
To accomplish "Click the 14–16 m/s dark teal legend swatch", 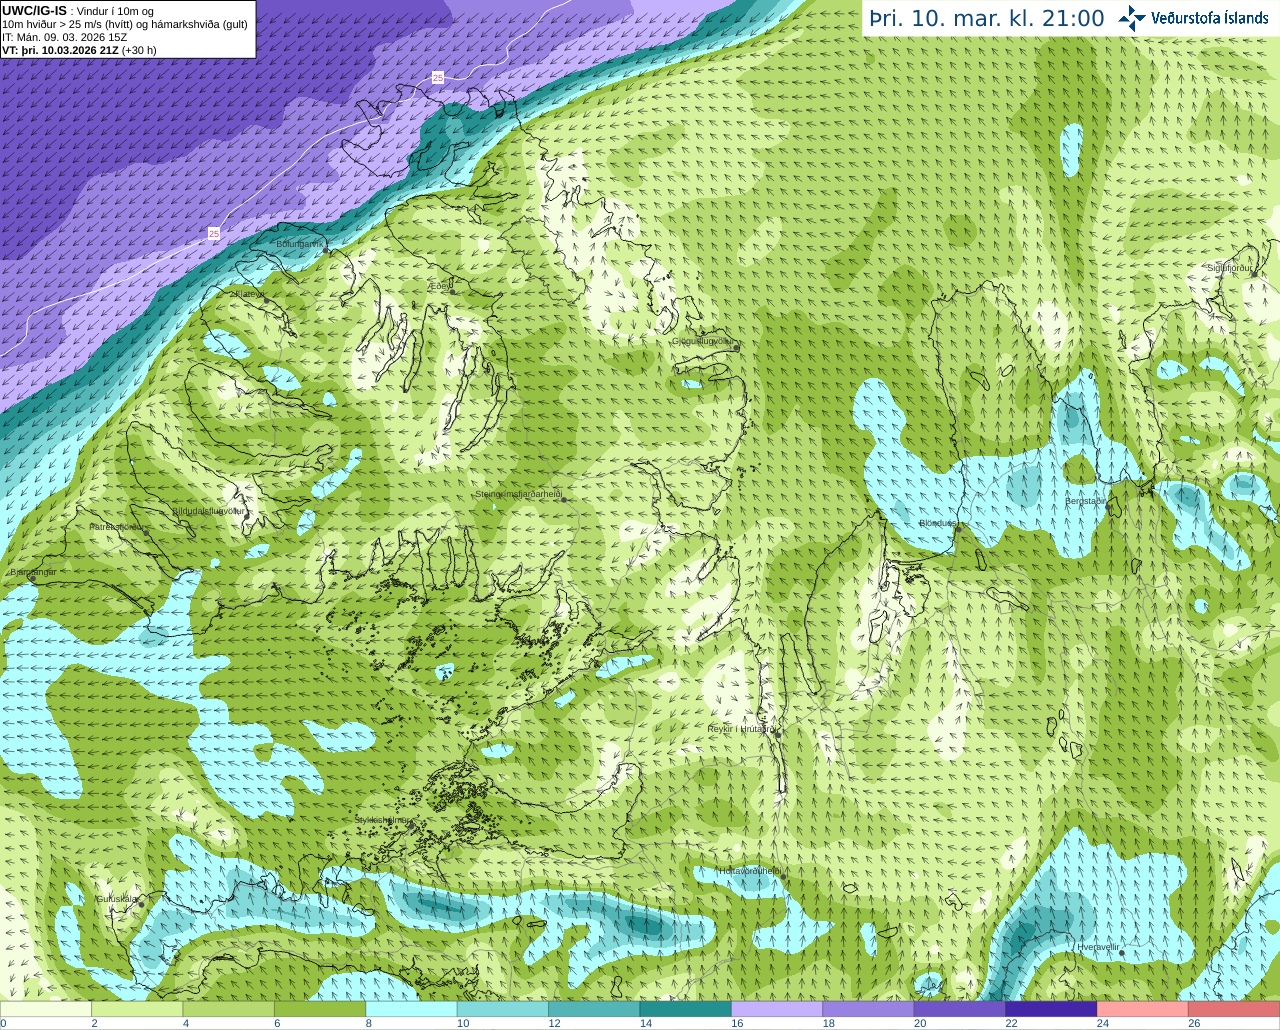I will coord(686,1009).
